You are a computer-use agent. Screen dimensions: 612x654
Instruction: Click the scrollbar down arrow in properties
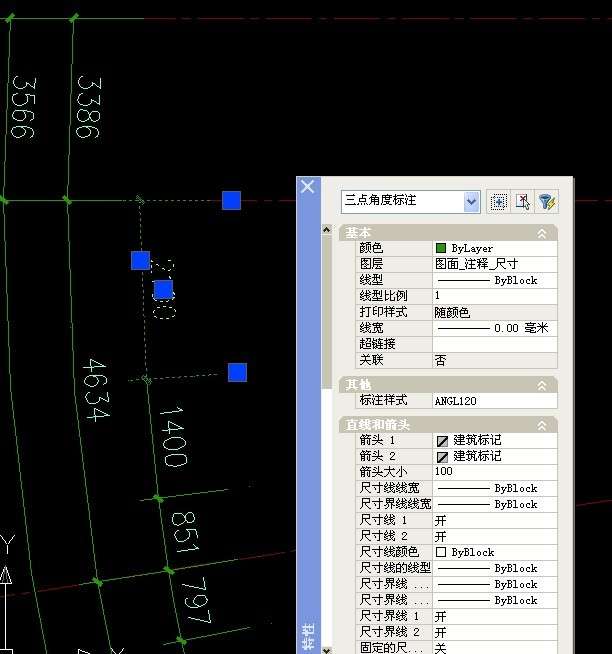point(327,650)
